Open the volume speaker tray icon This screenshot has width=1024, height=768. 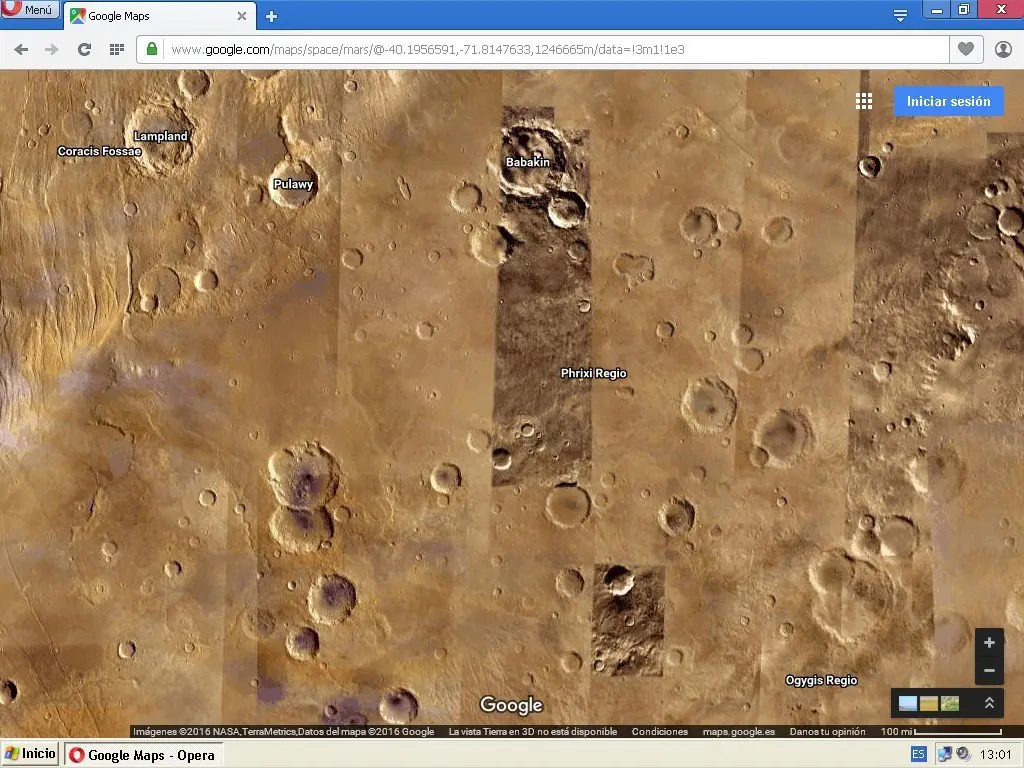[963, 754]
